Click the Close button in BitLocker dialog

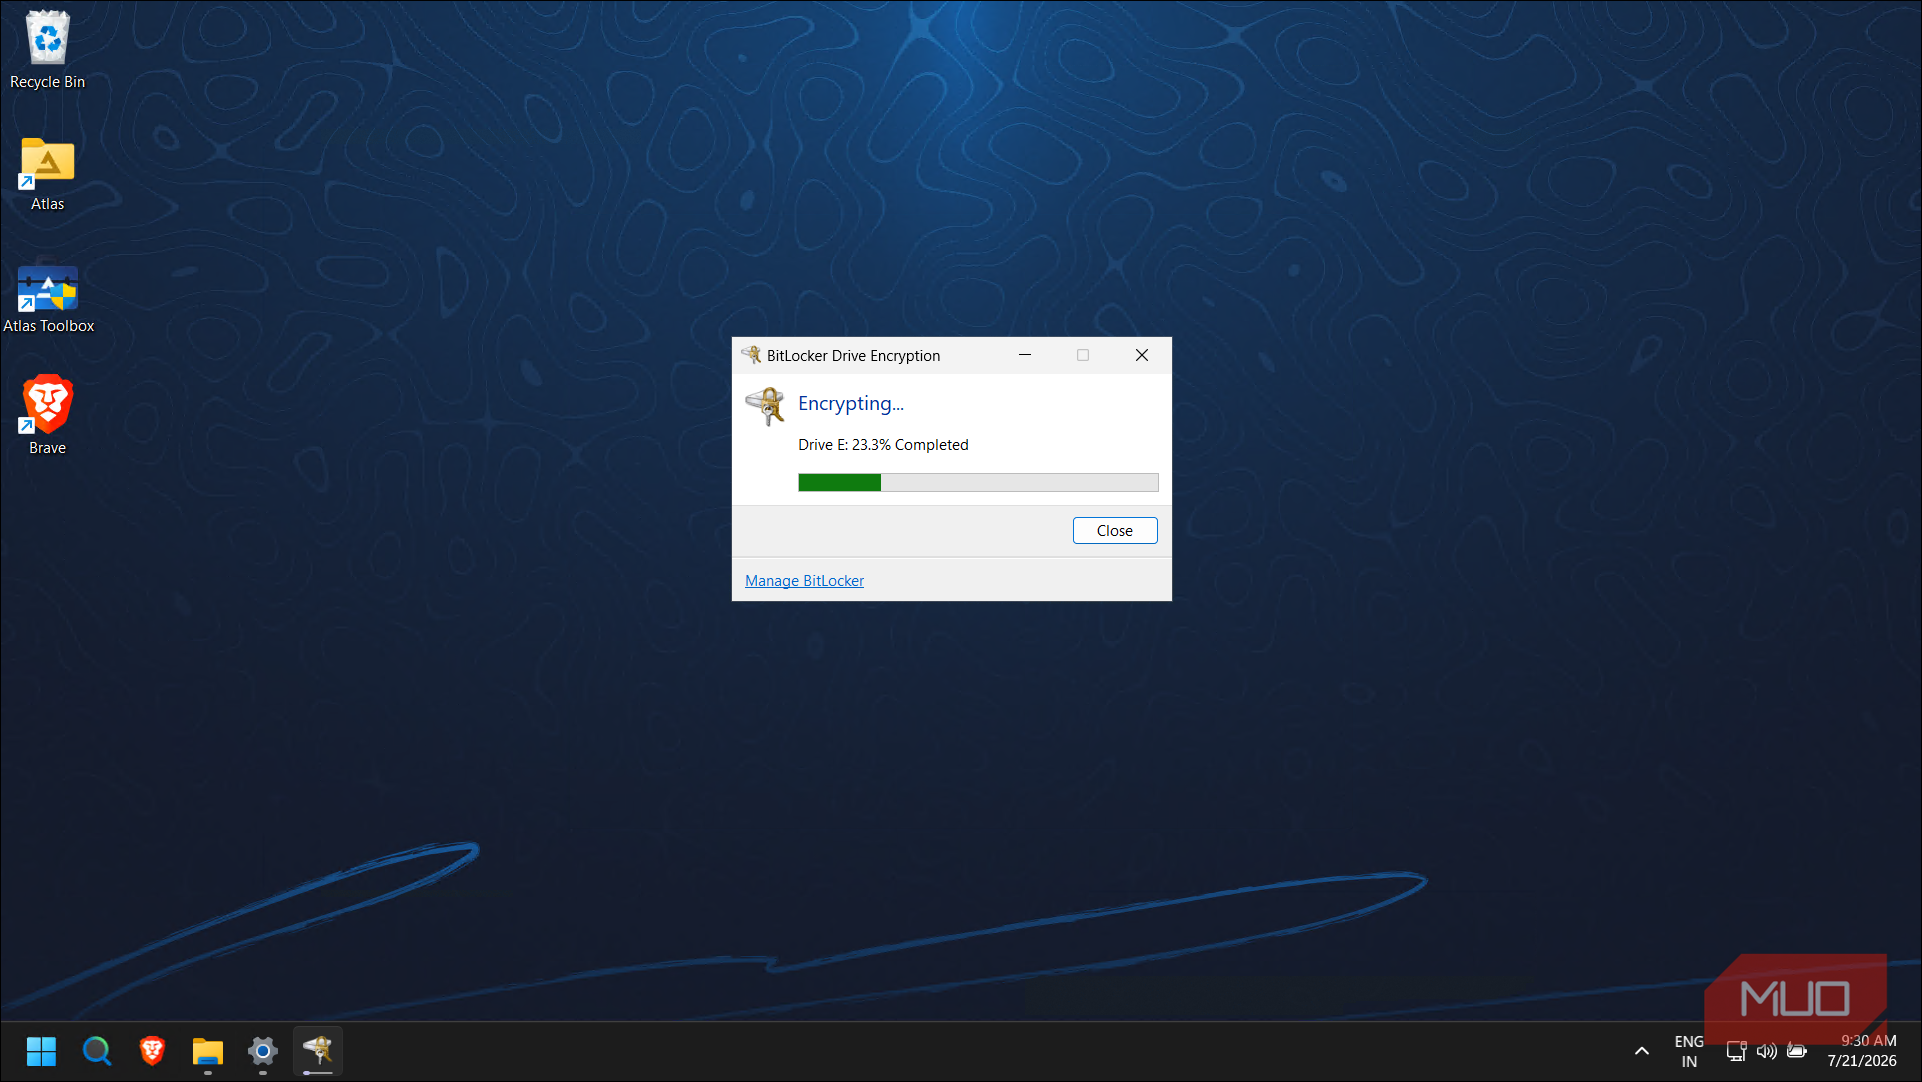point(1115,531)
